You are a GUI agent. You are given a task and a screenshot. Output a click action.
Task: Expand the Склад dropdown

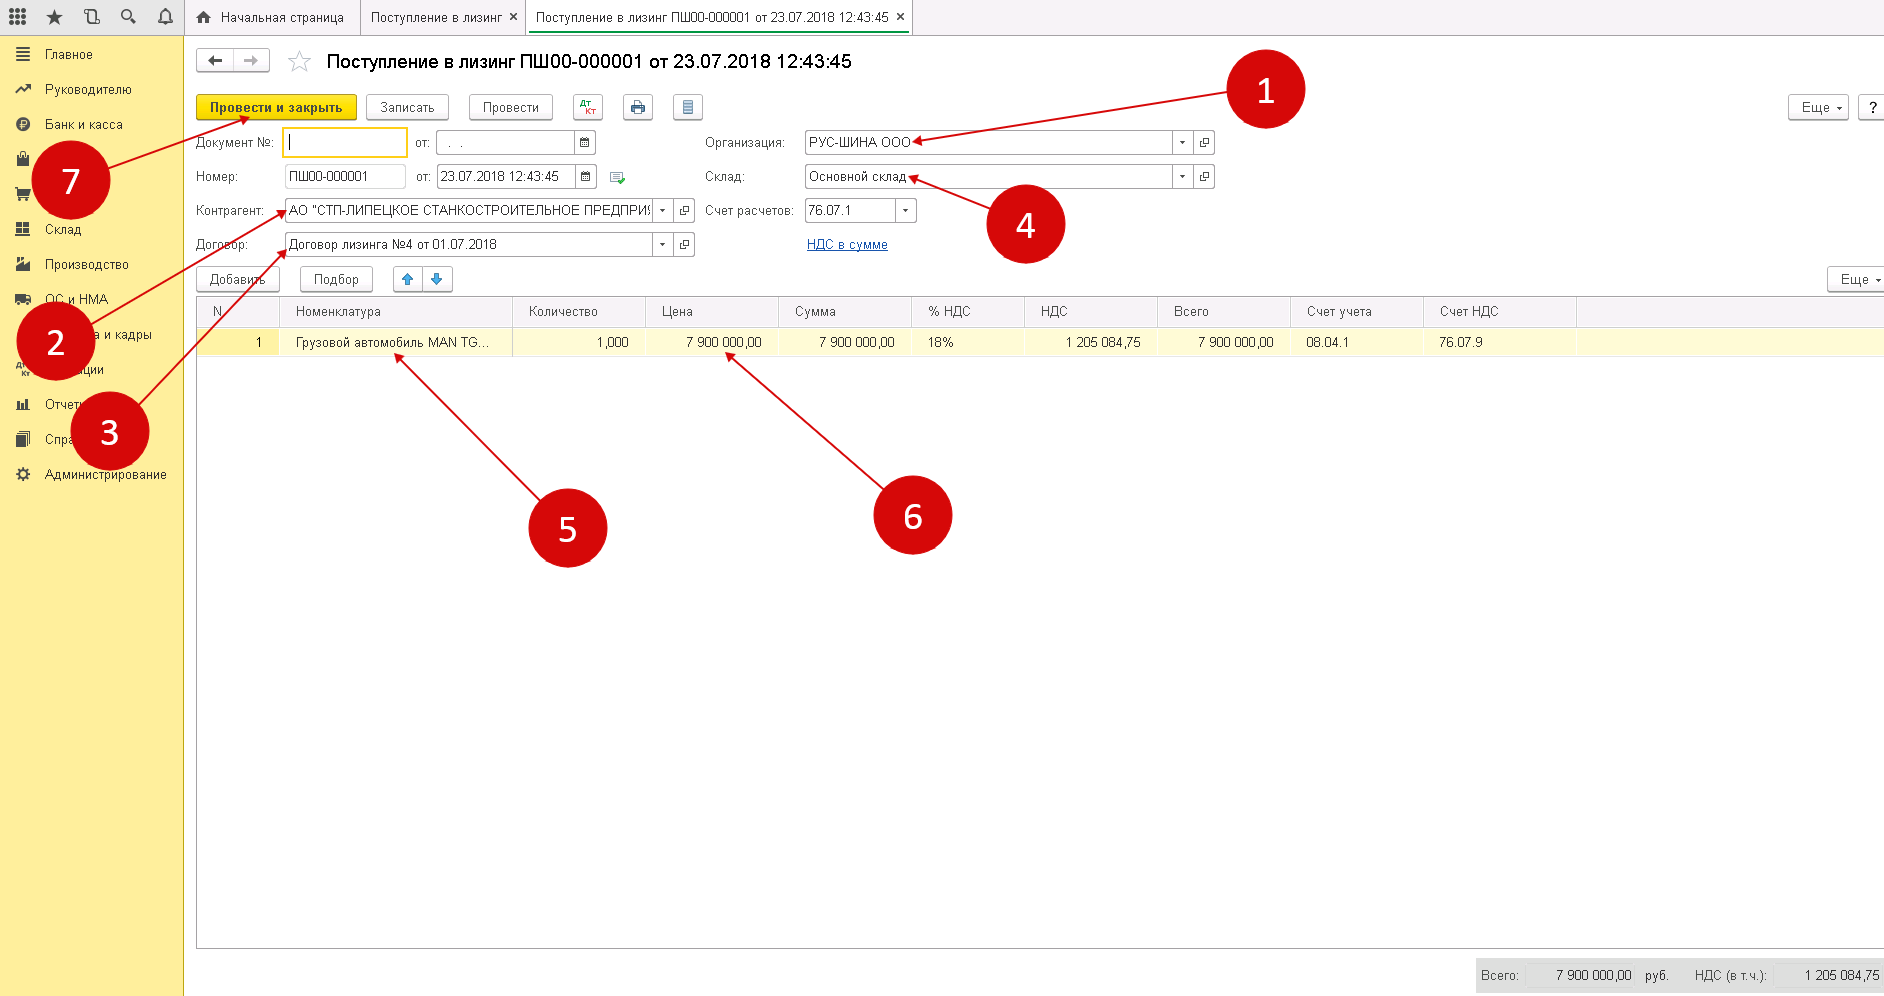pyautogui.click(x=1183, y=177)
